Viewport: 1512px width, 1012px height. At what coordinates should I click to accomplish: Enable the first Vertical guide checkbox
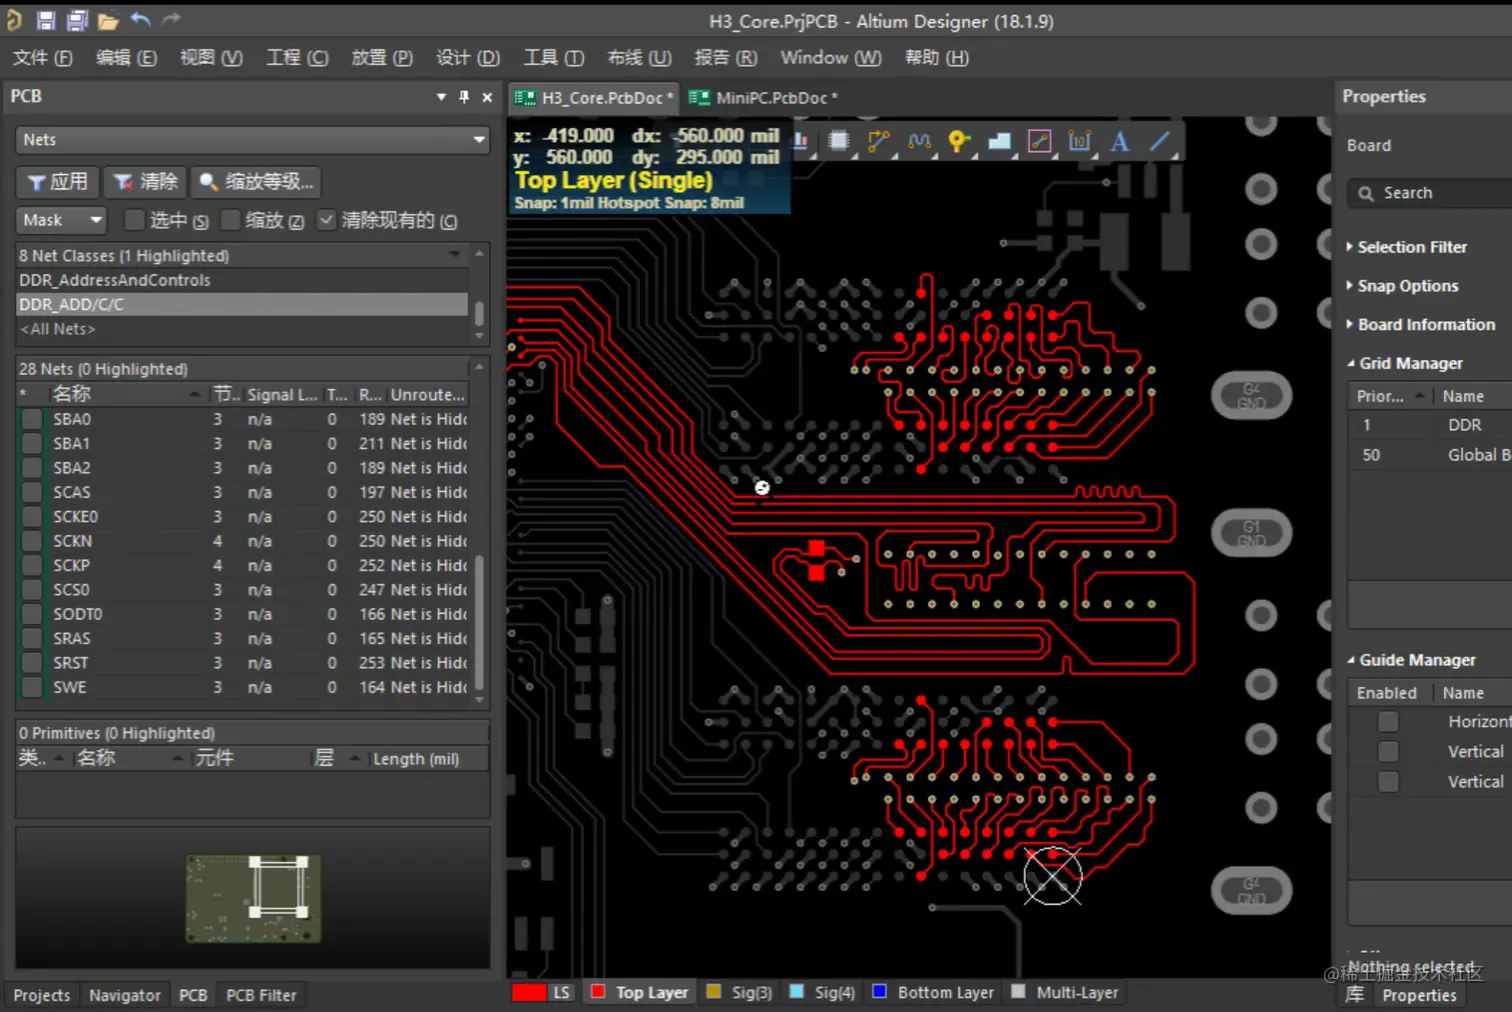[1388, 751]
